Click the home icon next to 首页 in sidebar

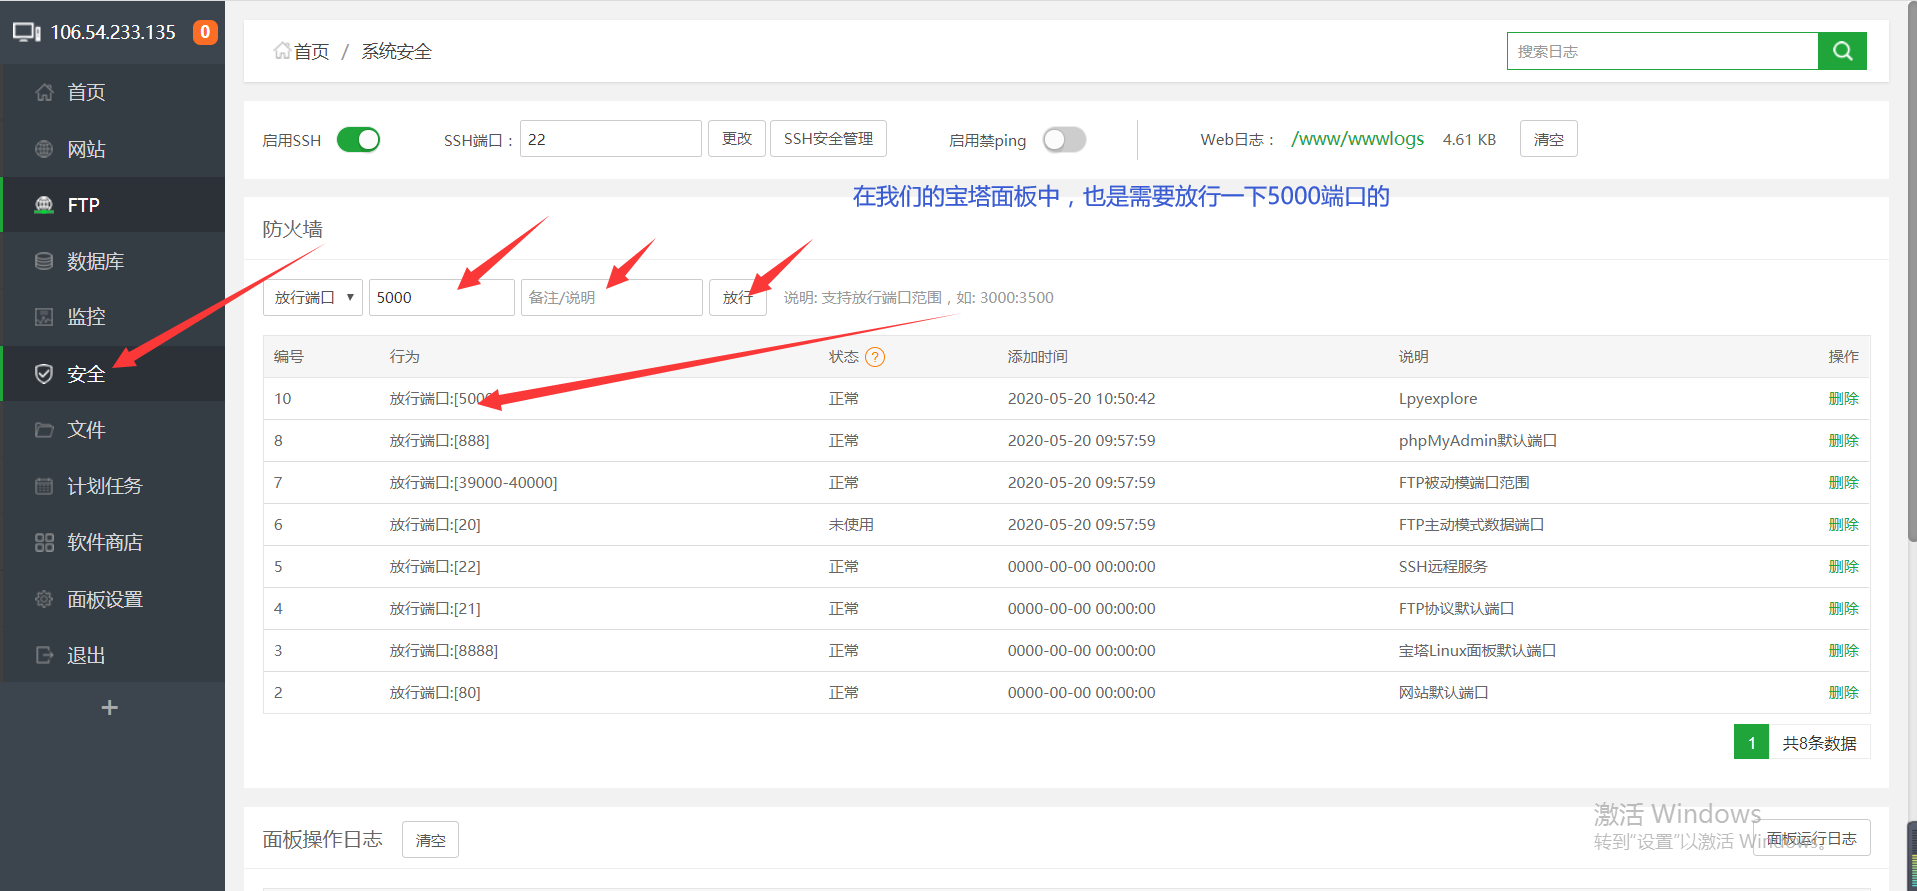click(x=44, y=92)
